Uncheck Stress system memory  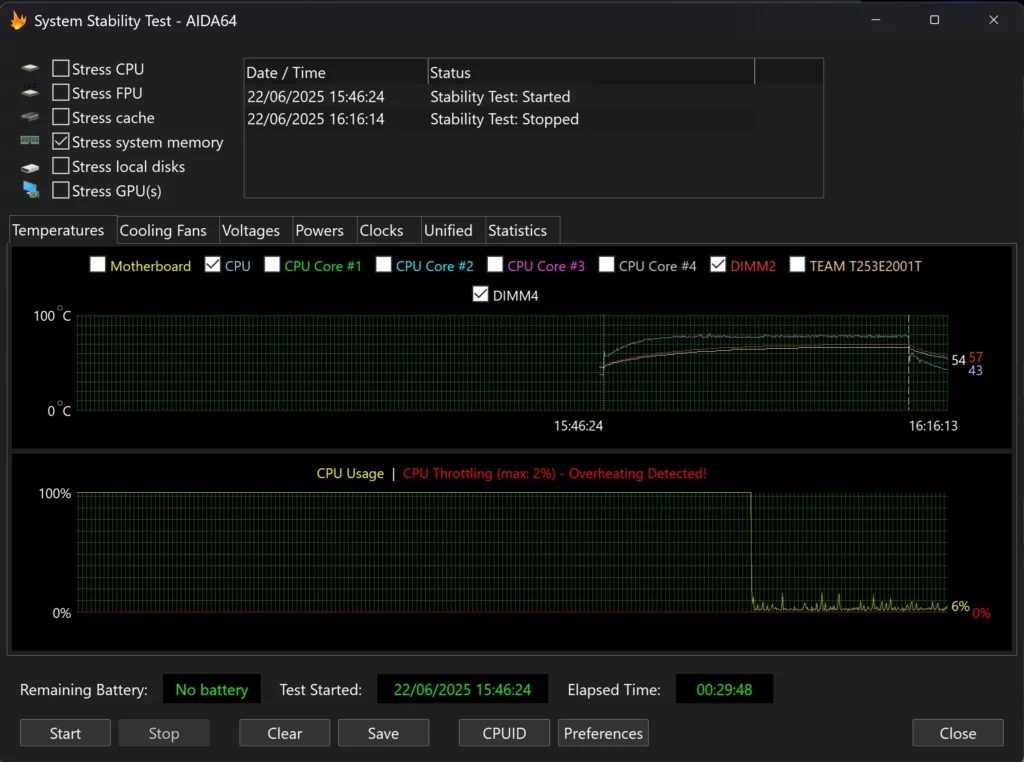pos(61,141)
